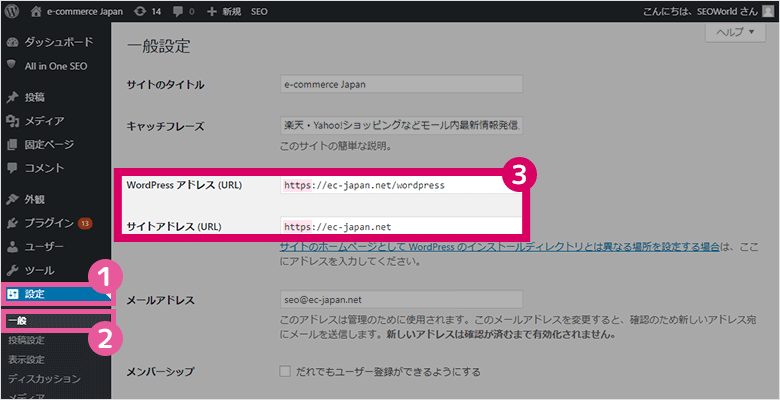The width and height of the screenshot is (780, 400).
Task: Select the ディスカッション submenu item
Action: pyautogui.click(x=44, y=379)
